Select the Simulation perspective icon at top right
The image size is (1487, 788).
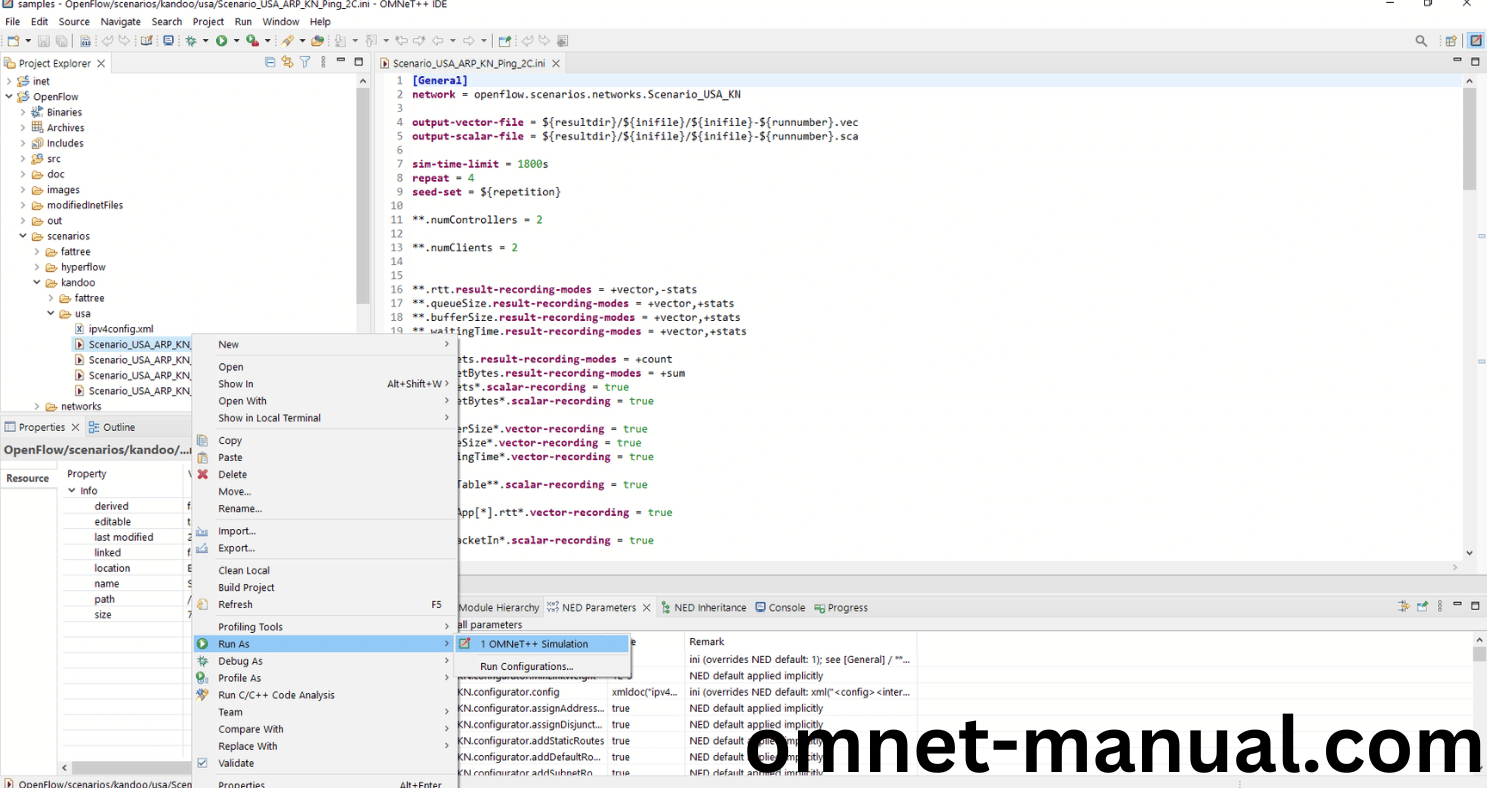click(1475, 41)
